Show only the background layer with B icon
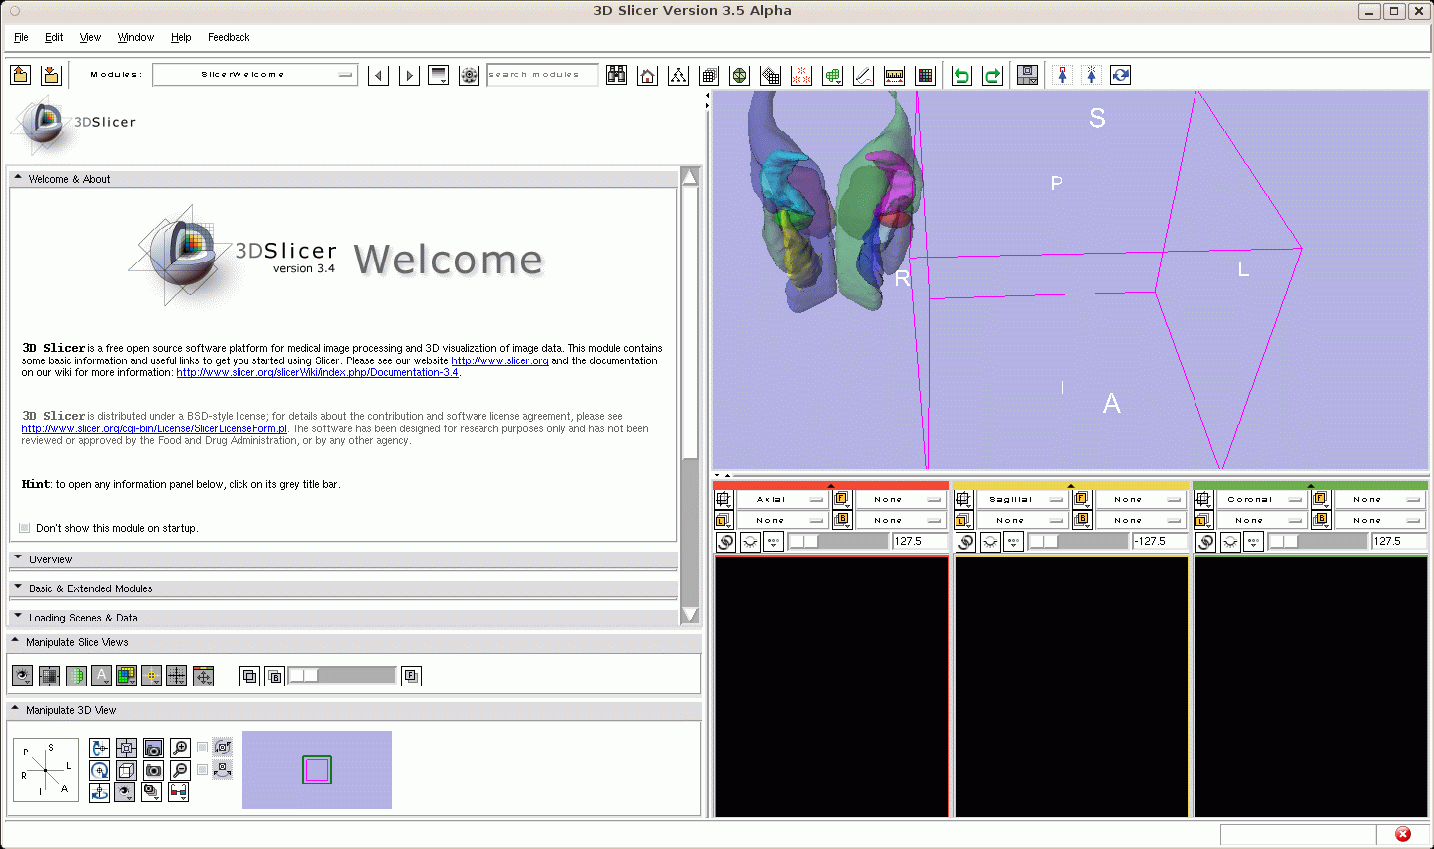This screenshot has width=1434, height=849. tap(275, 676)
